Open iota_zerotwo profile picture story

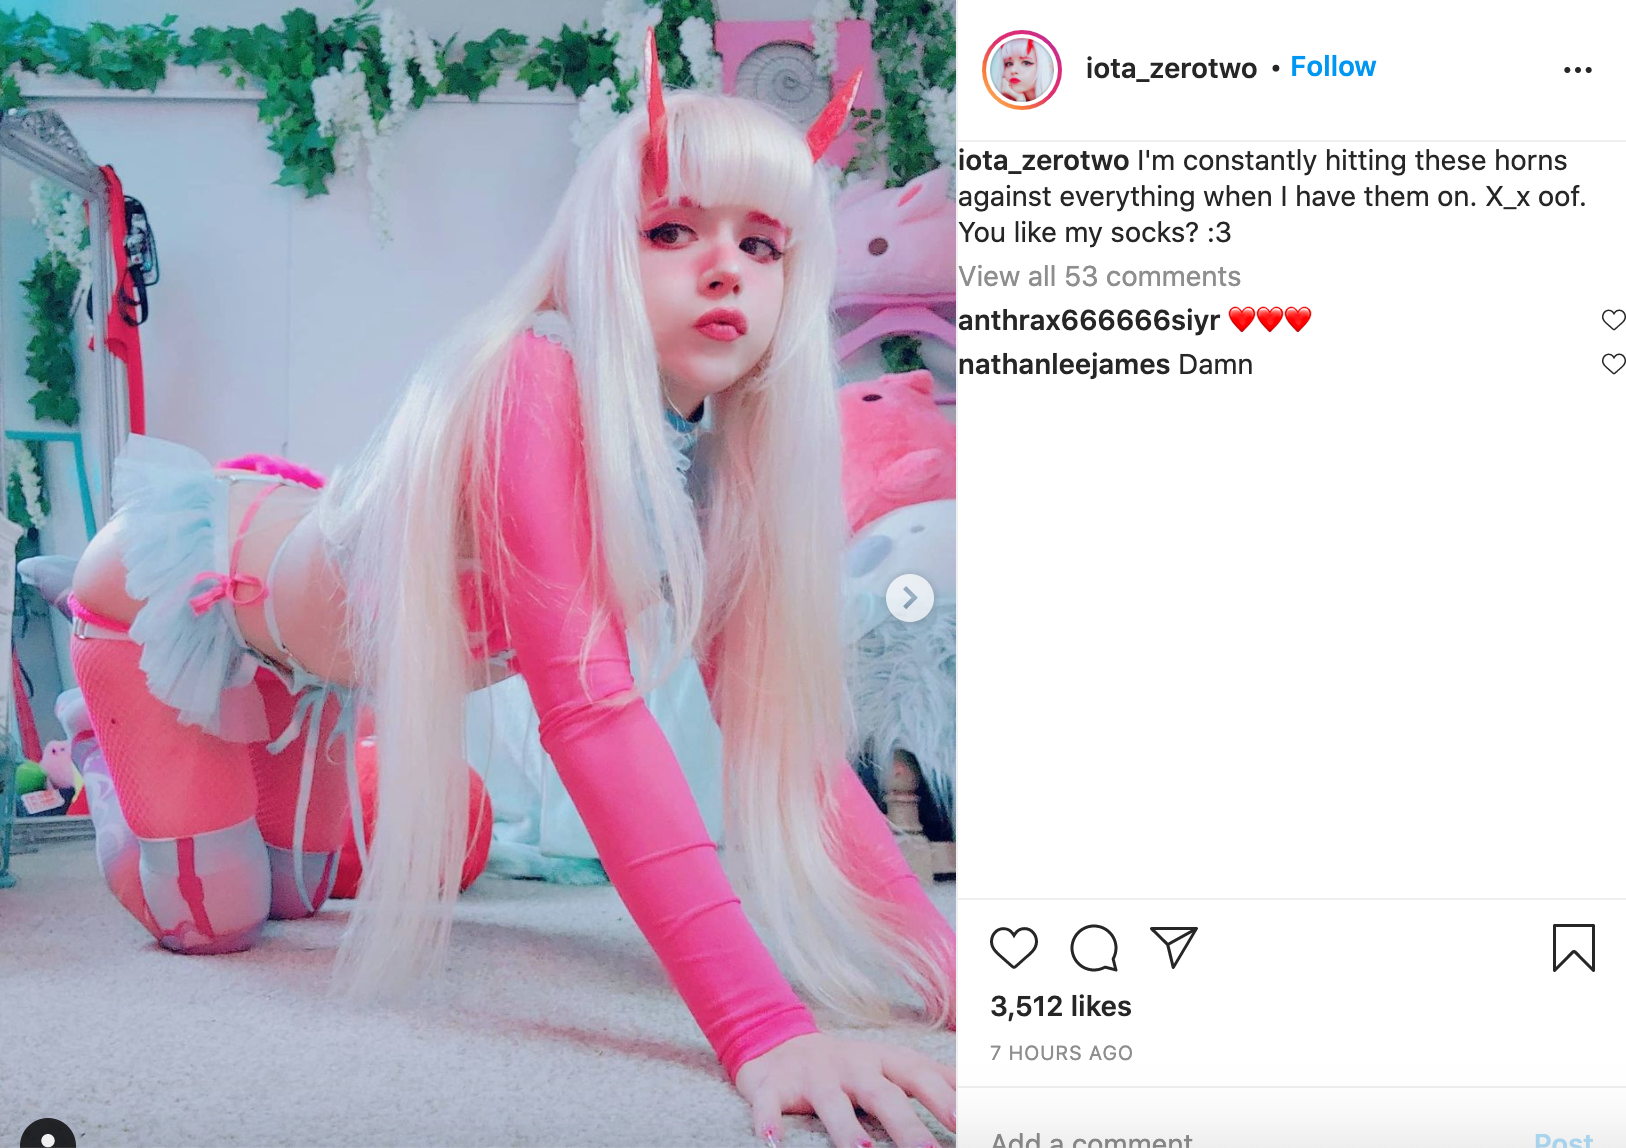(x=1022, y=69)
